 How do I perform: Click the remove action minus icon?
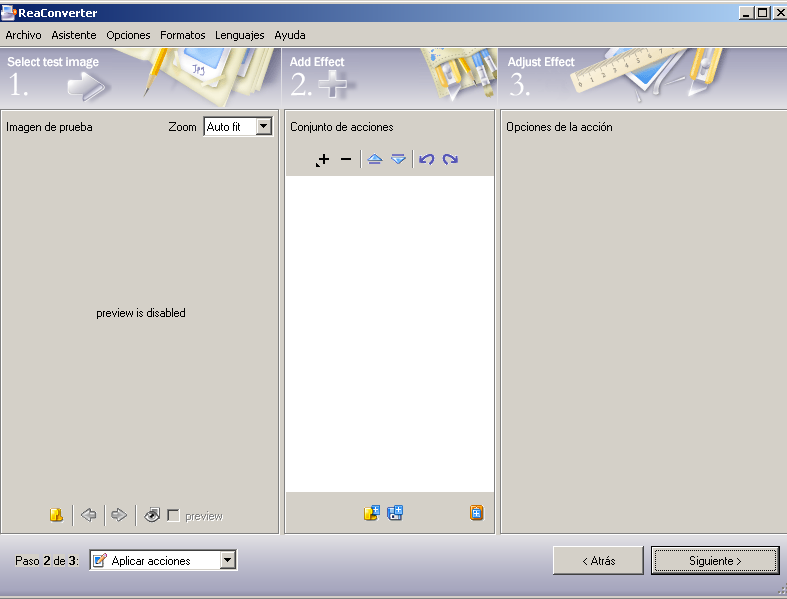pos(346,160)
